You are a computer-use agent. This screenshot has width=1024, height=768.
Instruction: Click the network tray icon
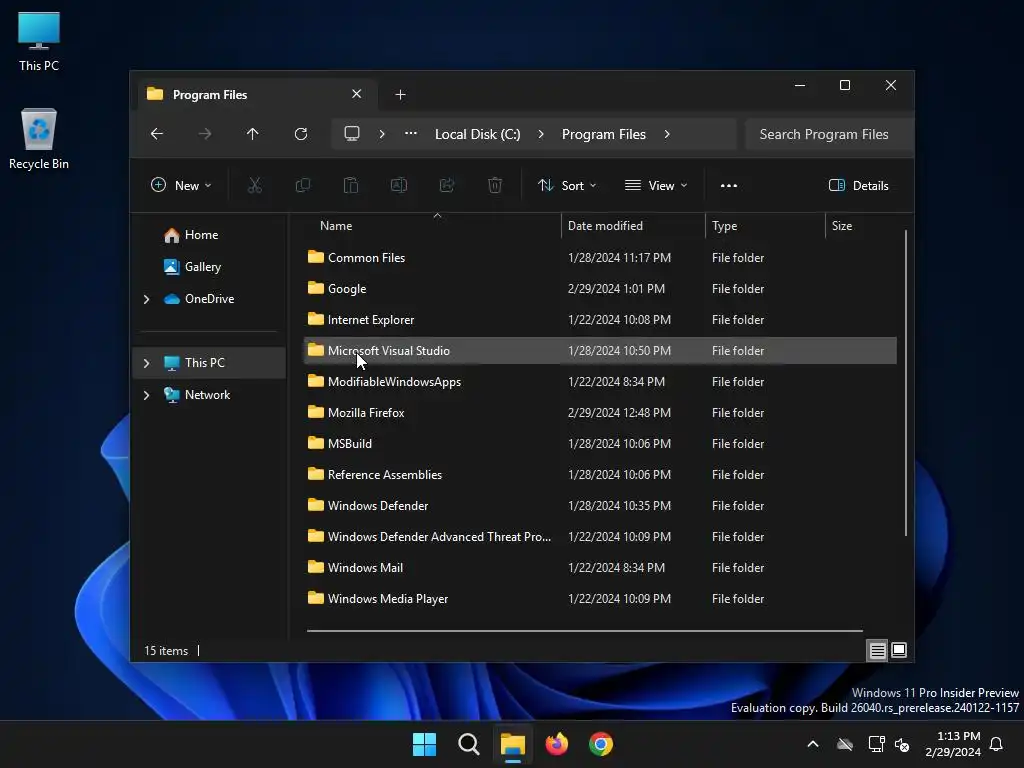[876, 744]
